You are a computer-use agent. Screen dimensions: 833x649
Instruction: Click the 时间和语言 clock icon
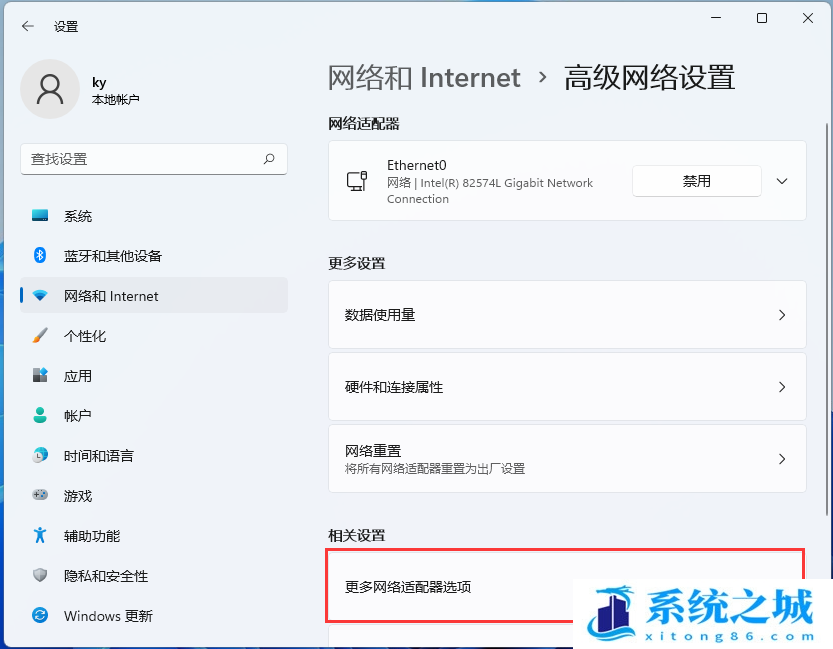40,456
